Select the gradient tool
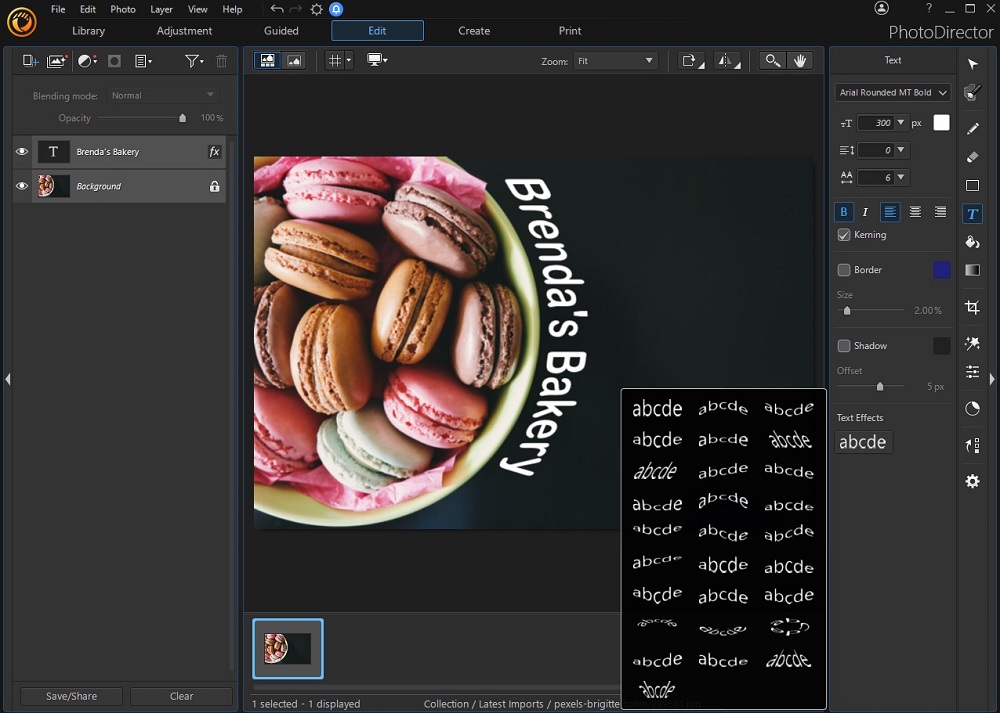Viewport: 1000px width, 713px height. 972,270
